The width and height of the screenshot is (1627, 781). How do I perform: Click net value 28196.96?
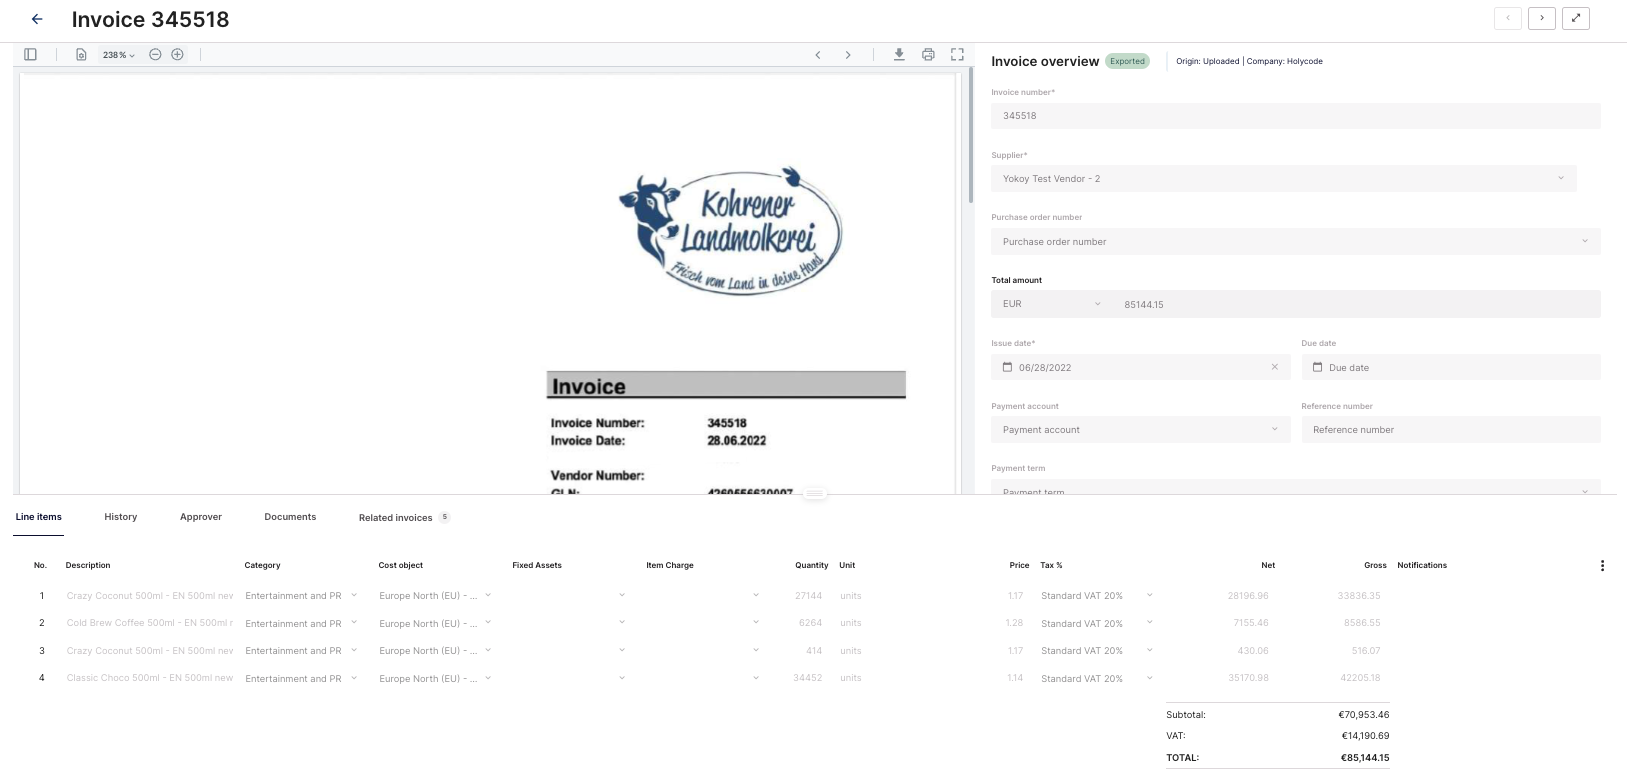[x=1248, y=596]
